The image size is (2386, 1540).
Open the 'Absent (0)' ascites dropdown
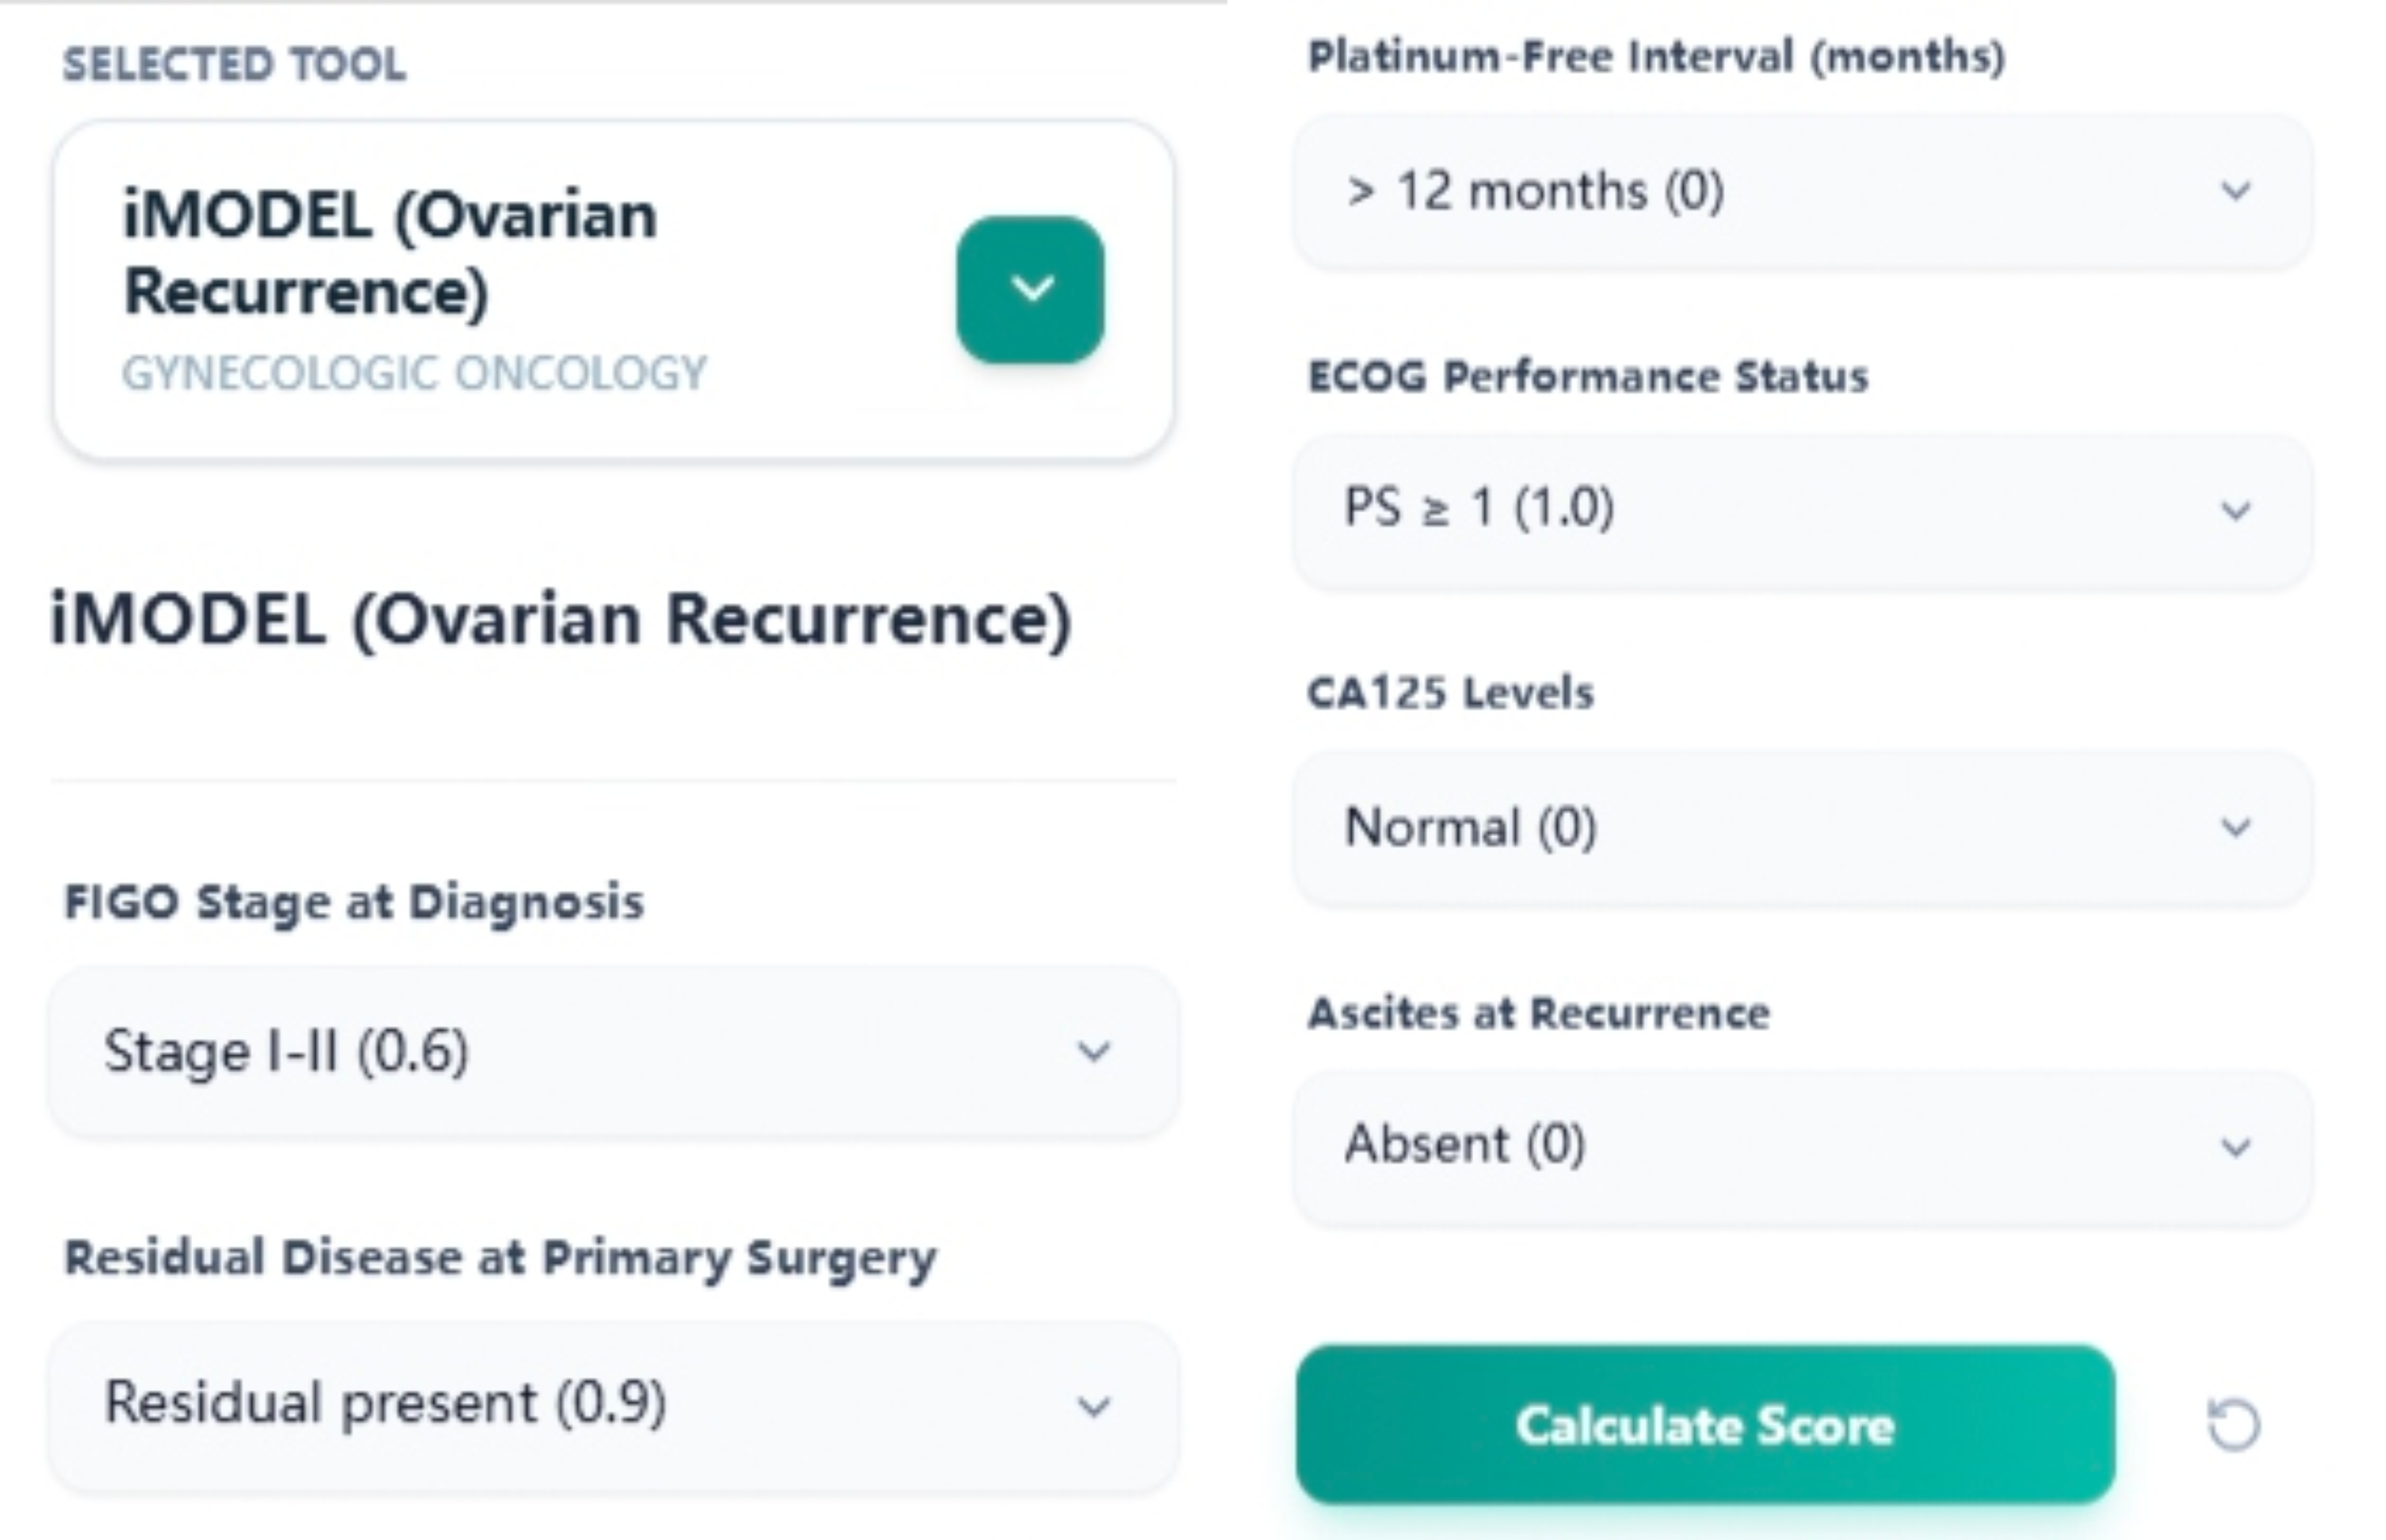click(1780, 1145)
